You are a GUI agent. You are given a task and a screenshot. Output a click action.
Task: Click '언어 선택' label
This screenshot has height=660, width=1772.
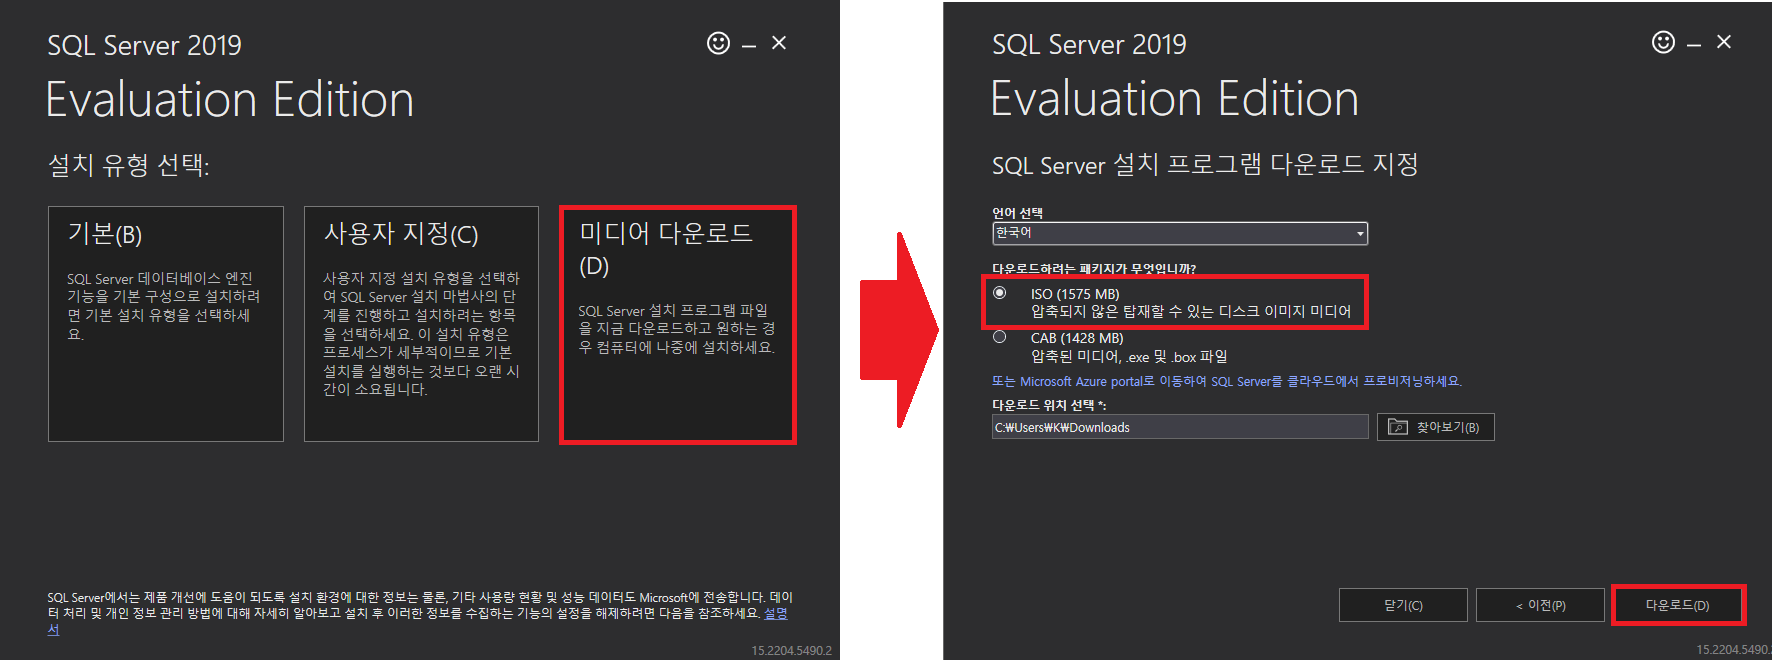click(1017, 213)
